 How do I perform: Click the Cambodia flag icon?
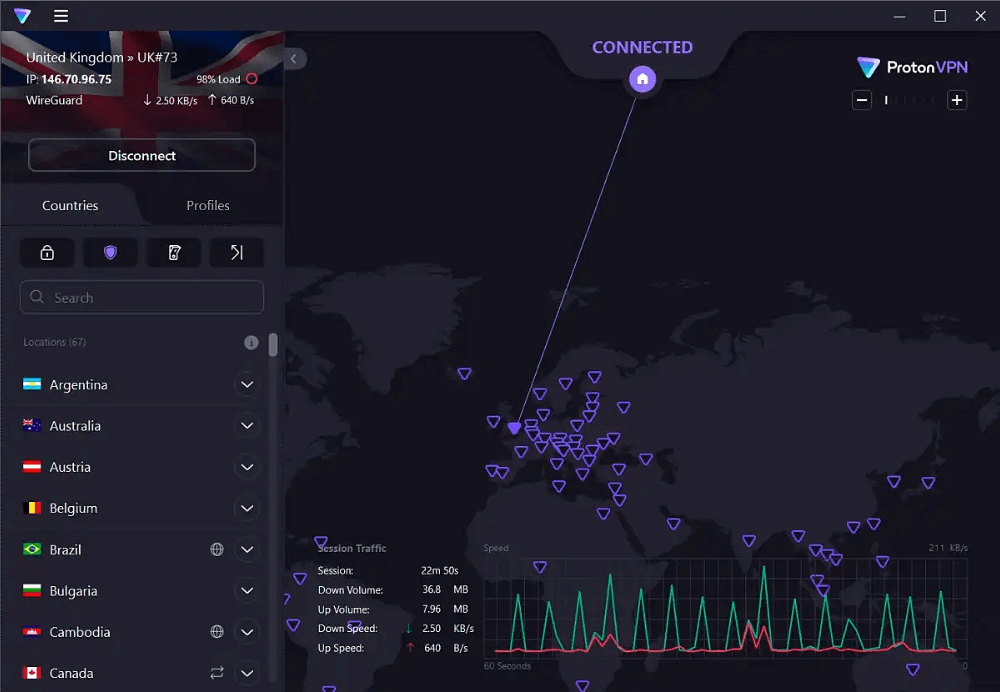32,631
